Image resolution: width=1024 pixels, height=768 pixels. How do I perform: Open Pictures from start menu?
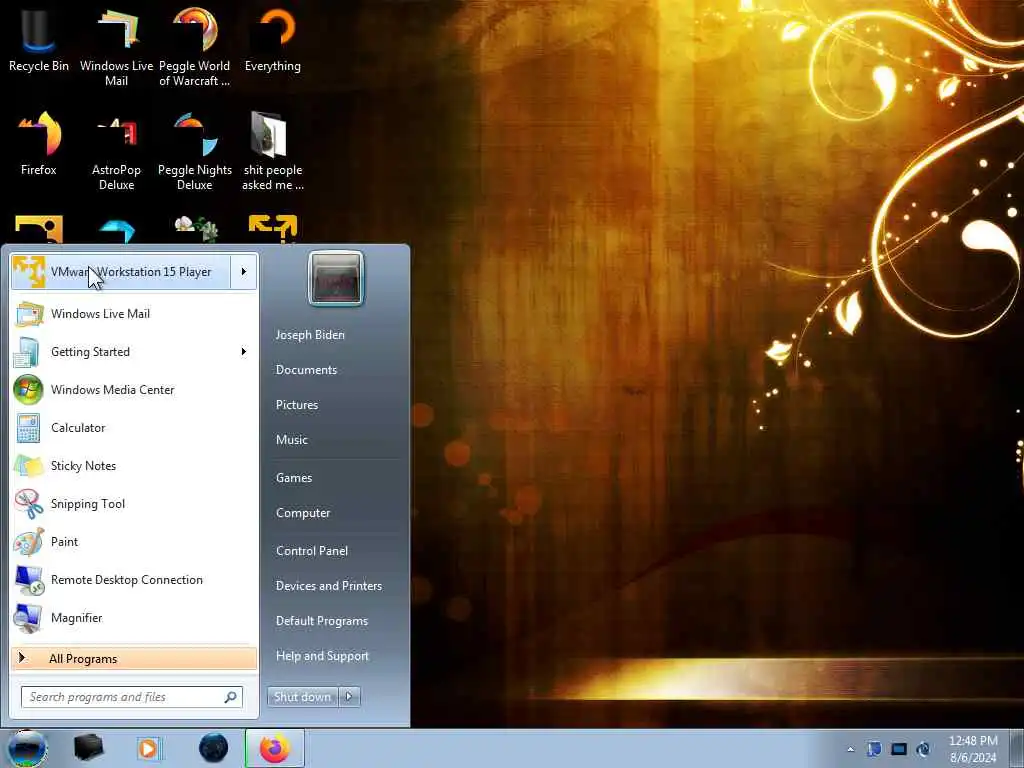[x=297, y=405]
